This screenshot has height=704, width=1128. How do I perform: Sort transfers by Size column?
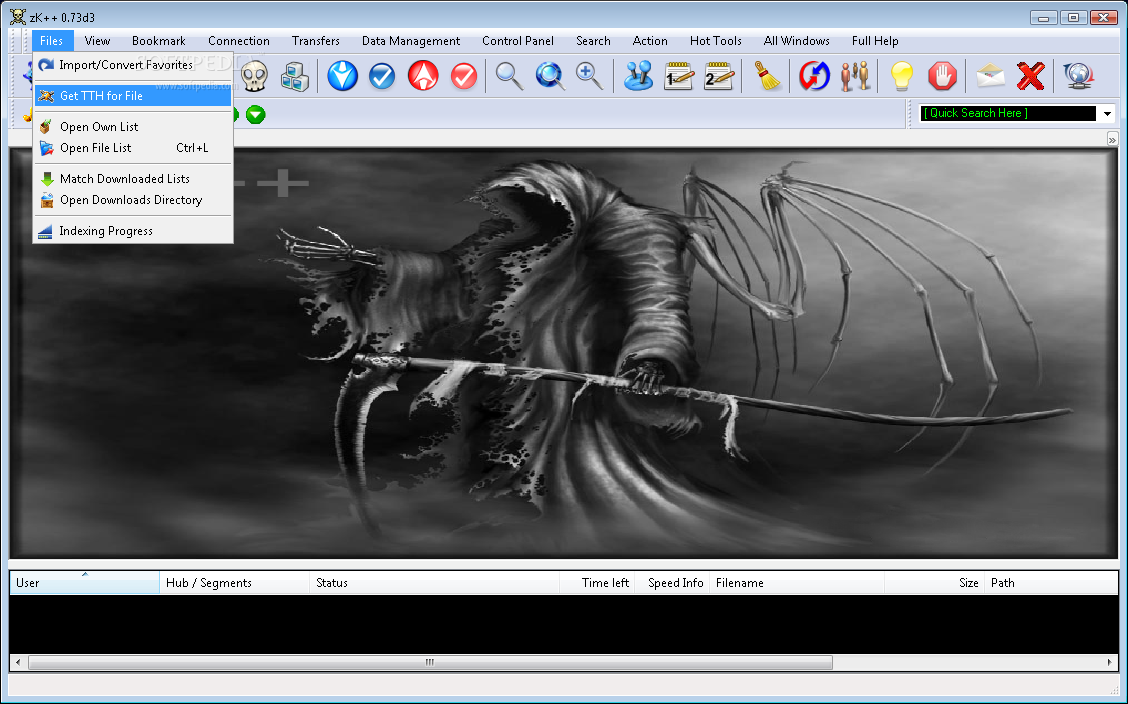934,582
